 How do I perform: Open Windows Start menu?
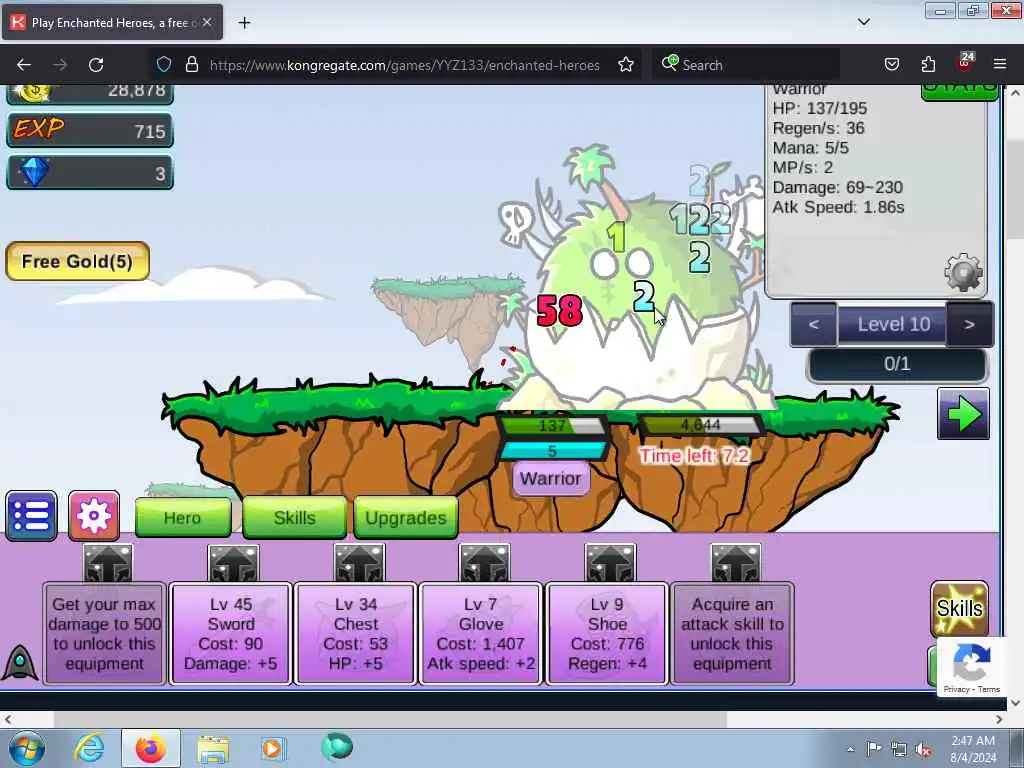coord(27,749)
